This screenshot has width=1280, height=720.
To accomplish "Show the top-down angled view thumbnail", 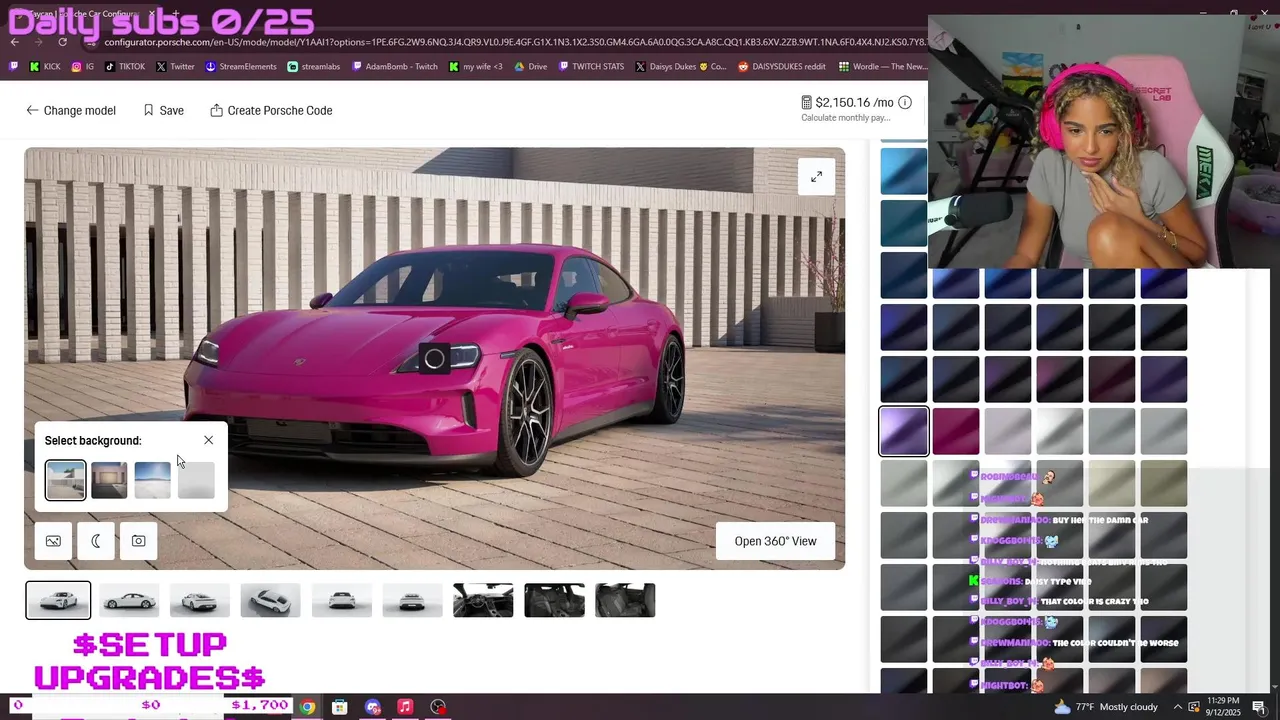I will [x=271, y=600].
